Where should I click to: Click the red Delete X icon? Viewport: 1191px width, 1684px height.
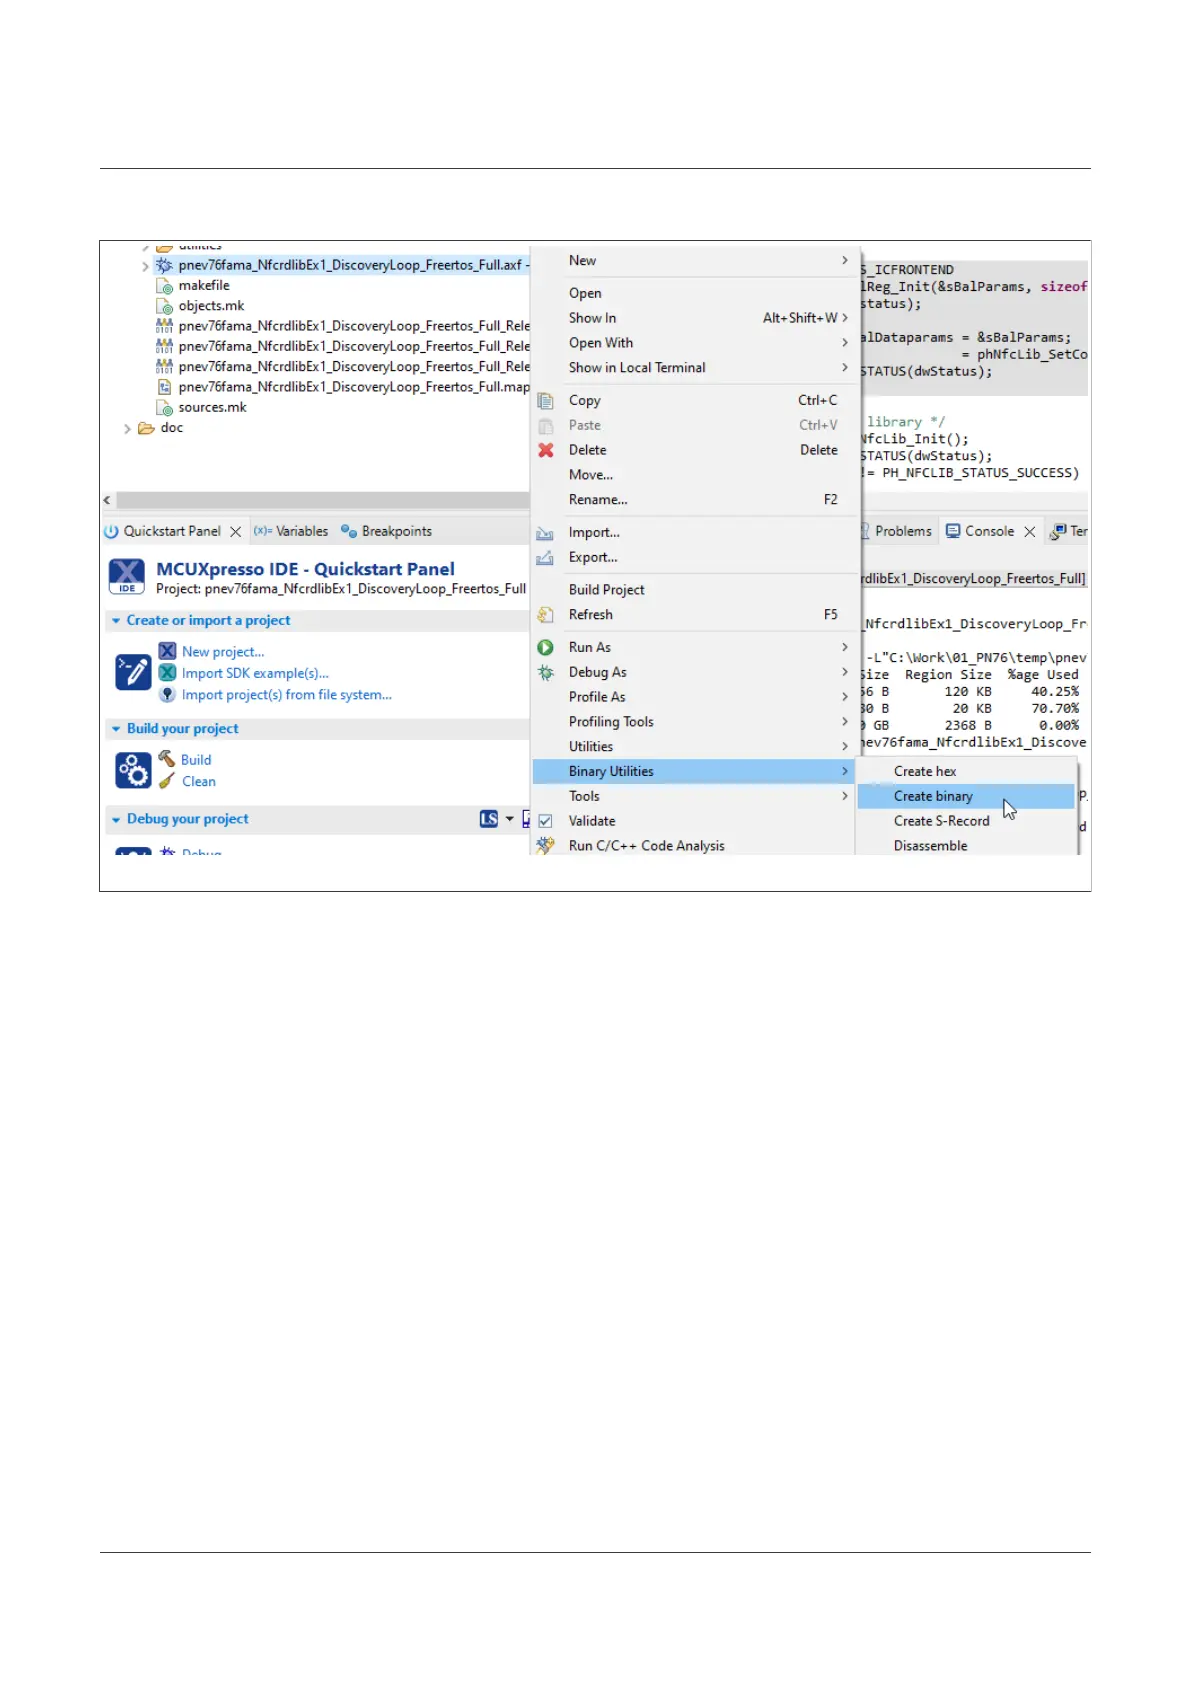pyautogui.click(x=546, y=450)
